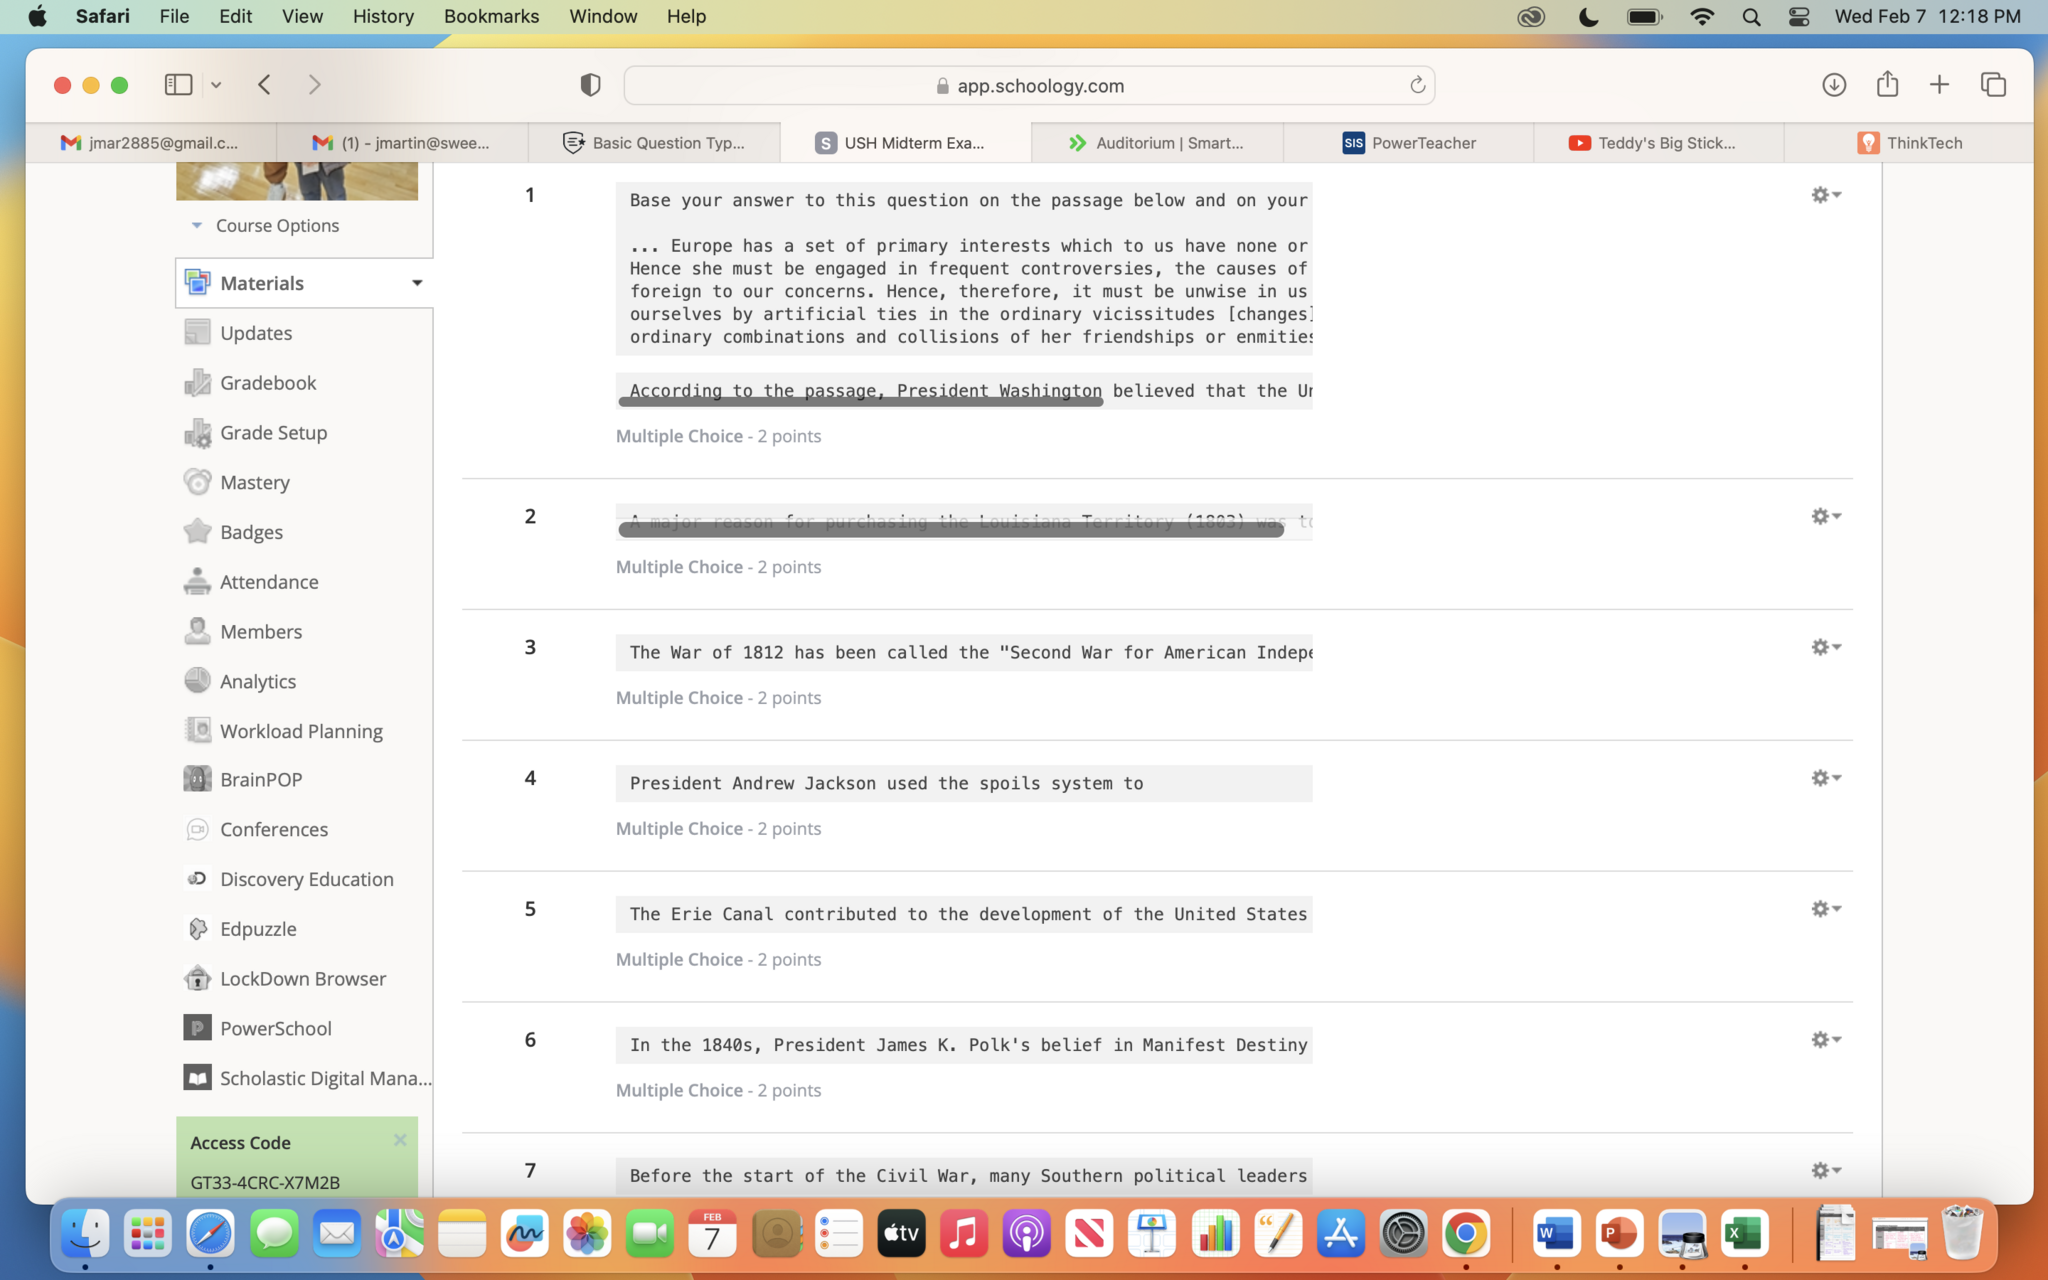The image size is (2048, 1280).
Task: Expand the Course Options disclosure
Action: (x=197, y=225)
